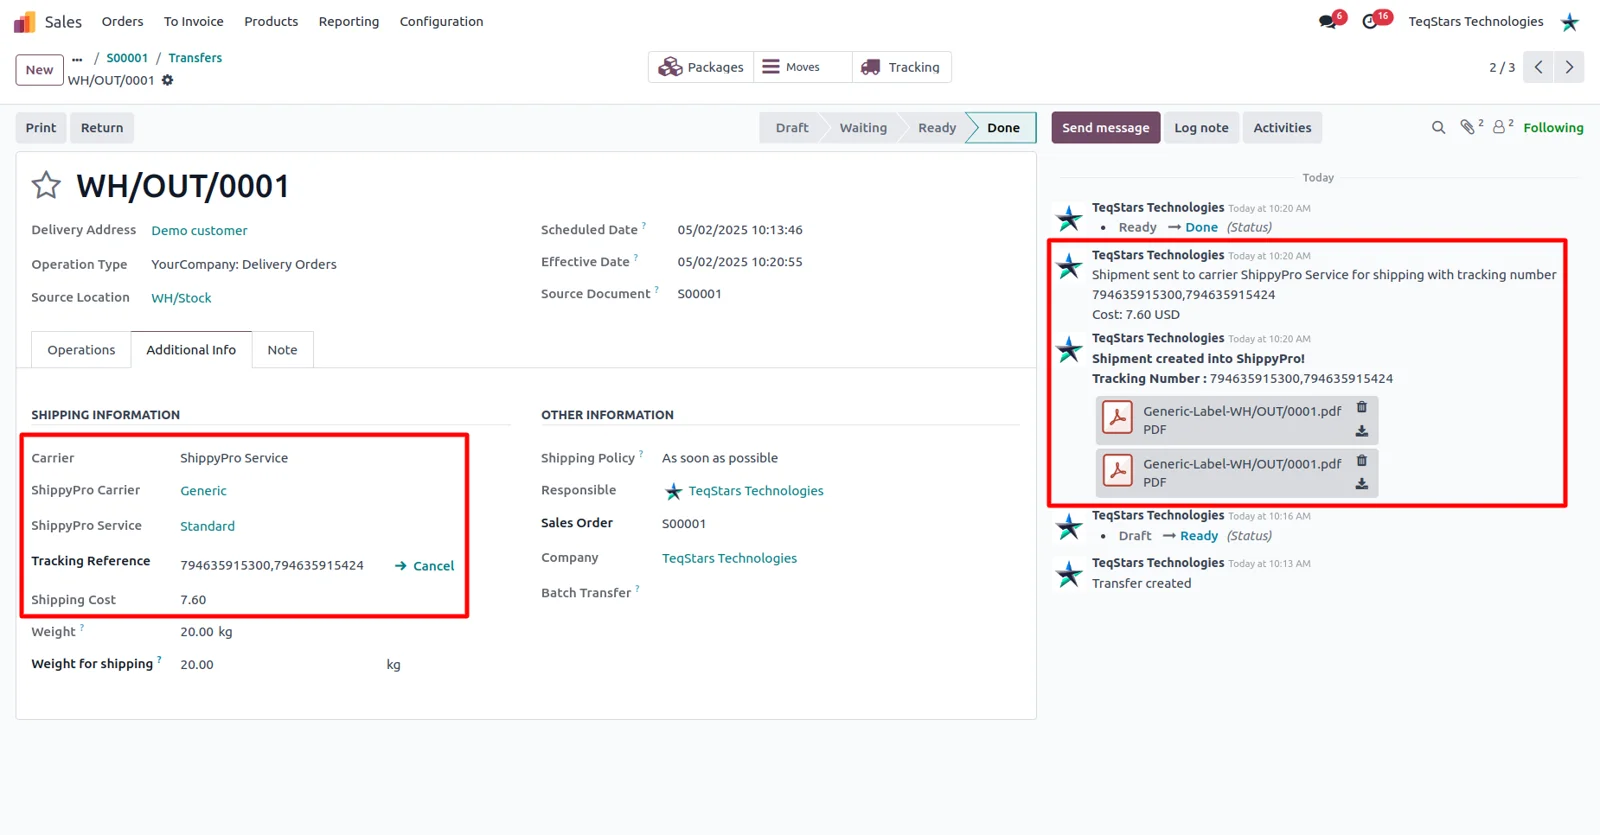This screenshot has width=1600, height=835.
Task: Open second Generic-Label PDF file icon
Action: pyautogui.click(x=1117, y=471)
